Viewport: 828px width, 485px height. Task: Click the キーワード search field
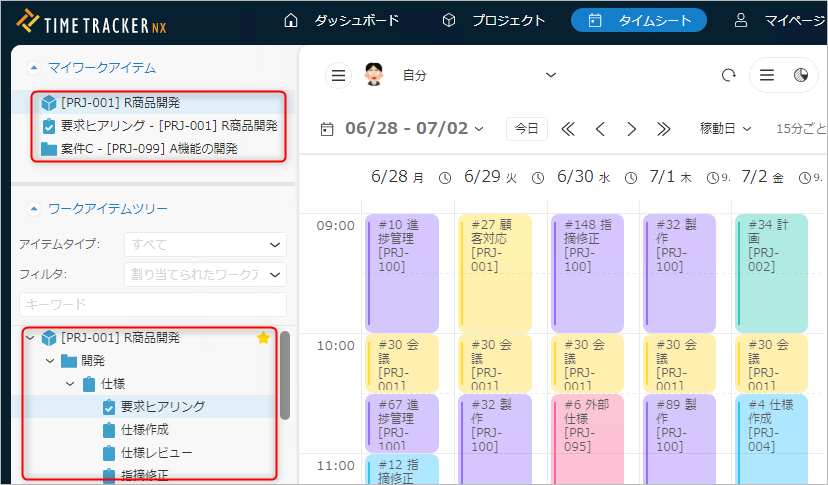(152, 304)
